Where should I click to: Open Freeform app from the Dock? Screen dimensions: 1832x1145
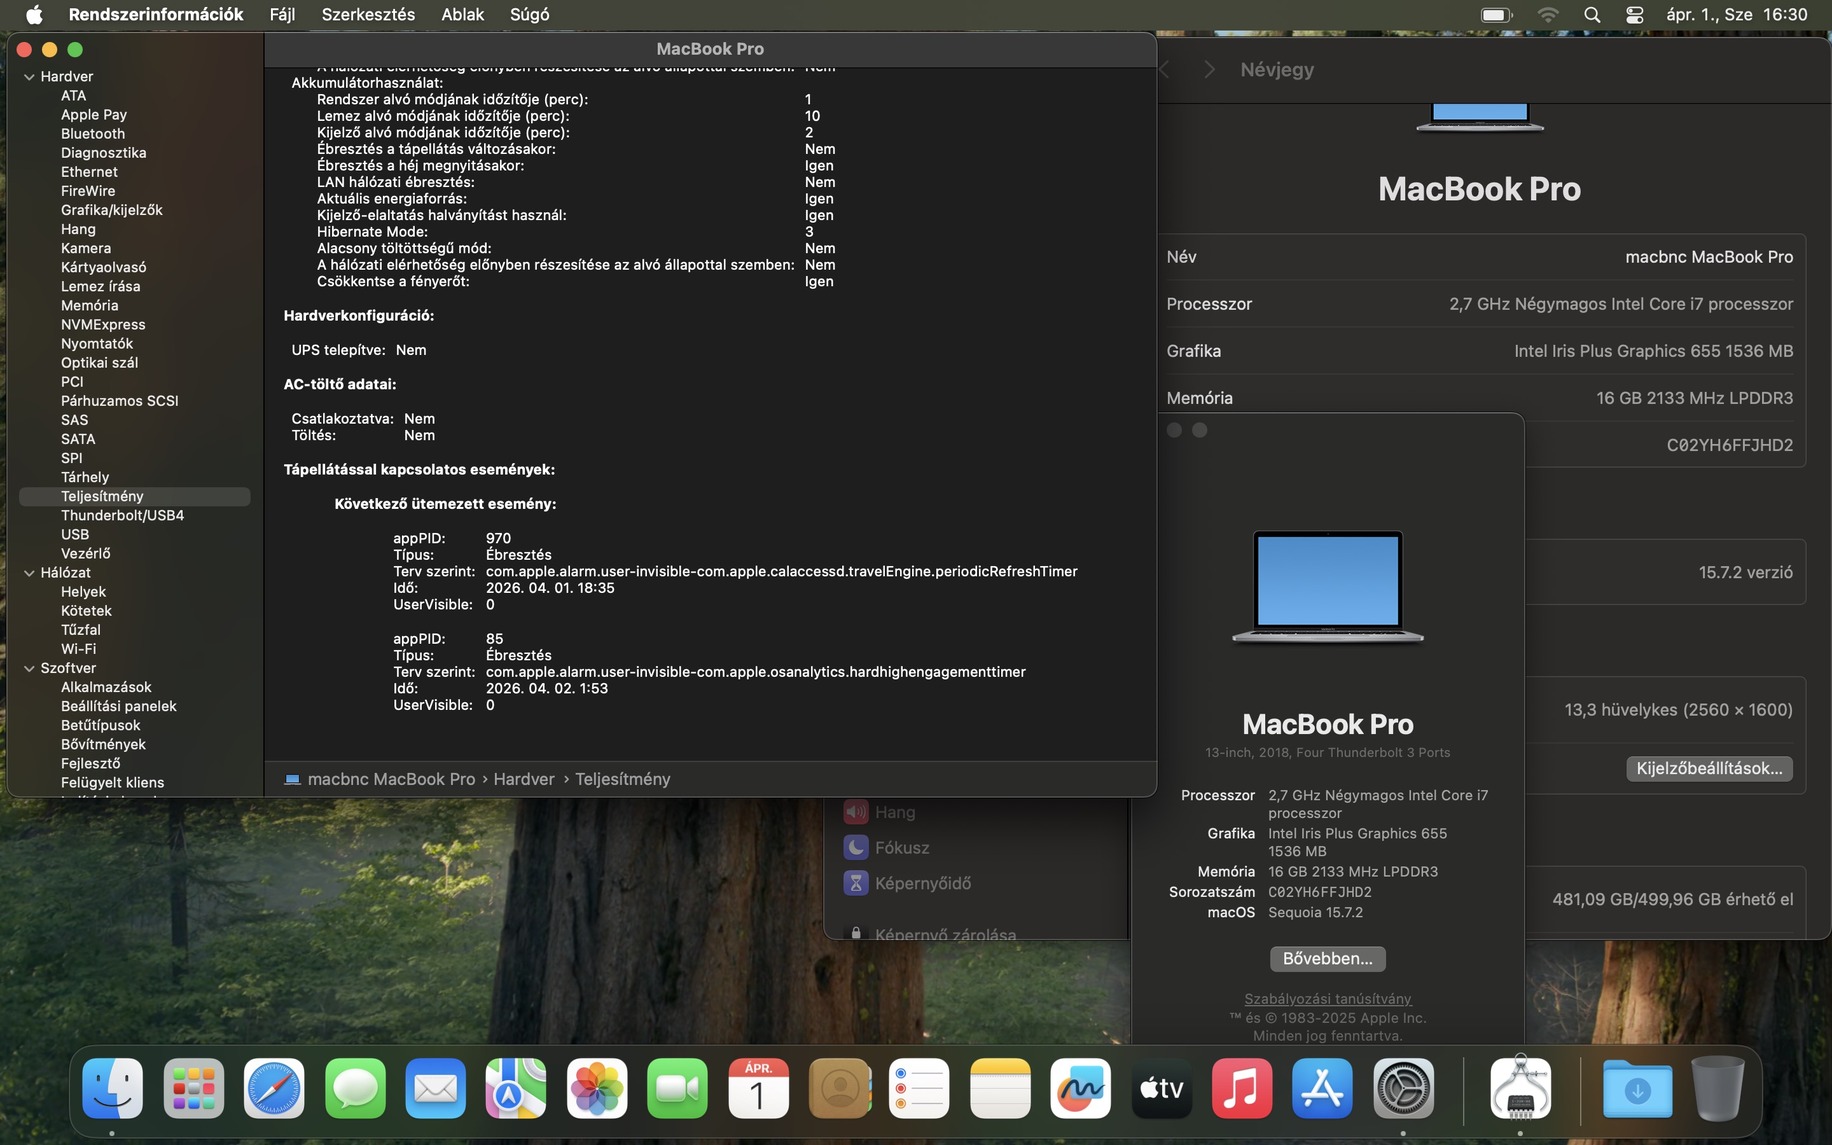[x=1080, y=1088]
